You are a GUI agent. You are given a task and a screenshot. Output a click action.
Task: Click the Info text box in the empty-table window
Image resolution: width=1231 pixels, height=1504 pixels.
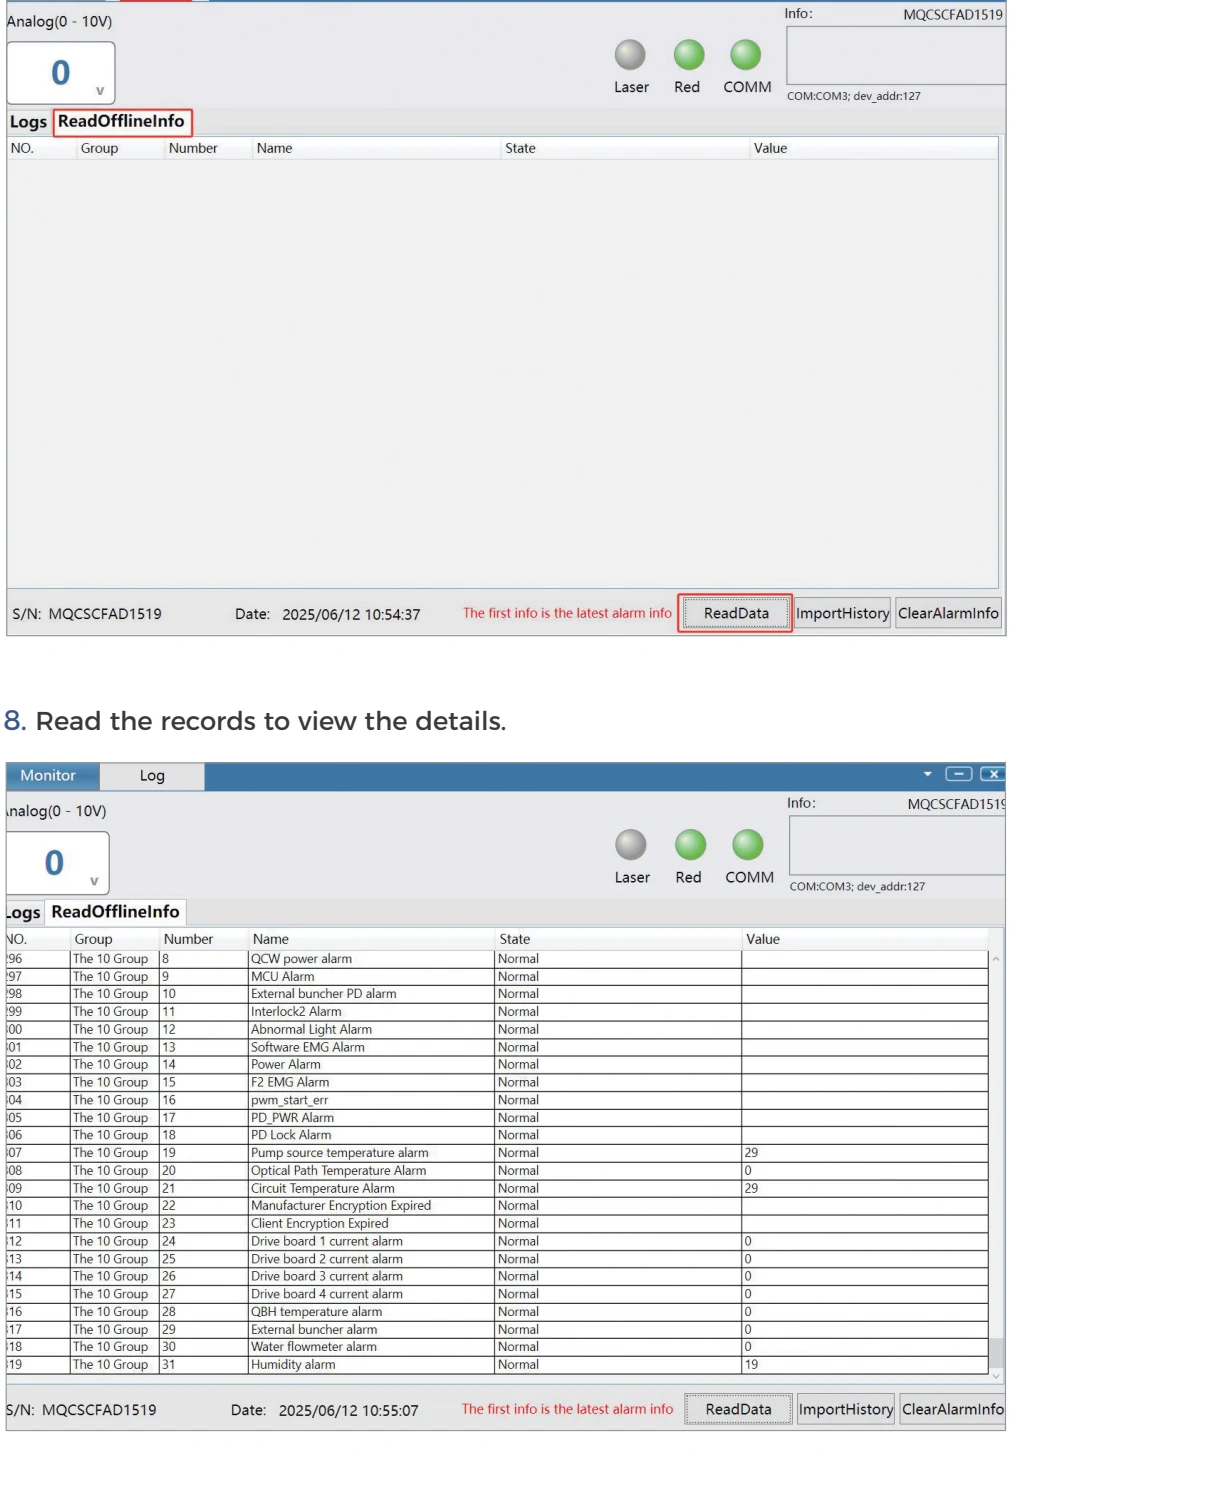click(x=896, y=55)
